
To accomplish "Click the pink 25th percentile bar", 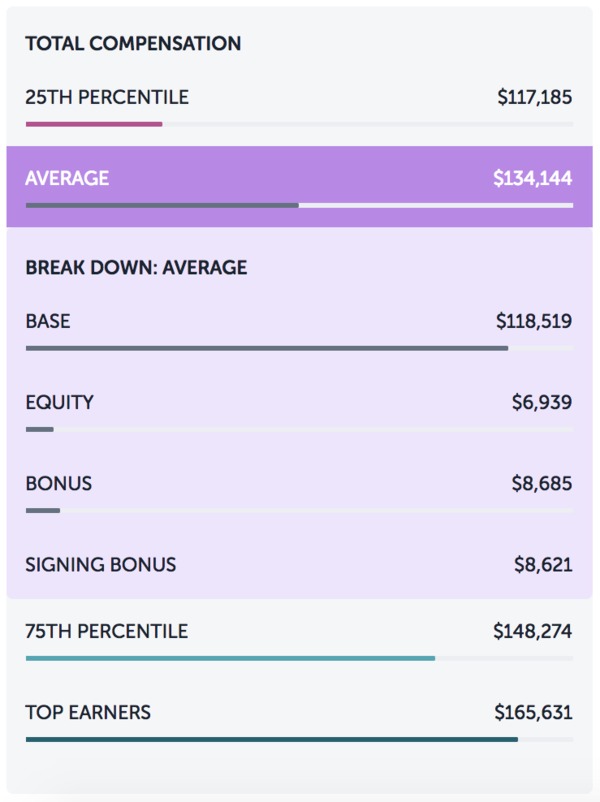I will (x=94, y=124).
